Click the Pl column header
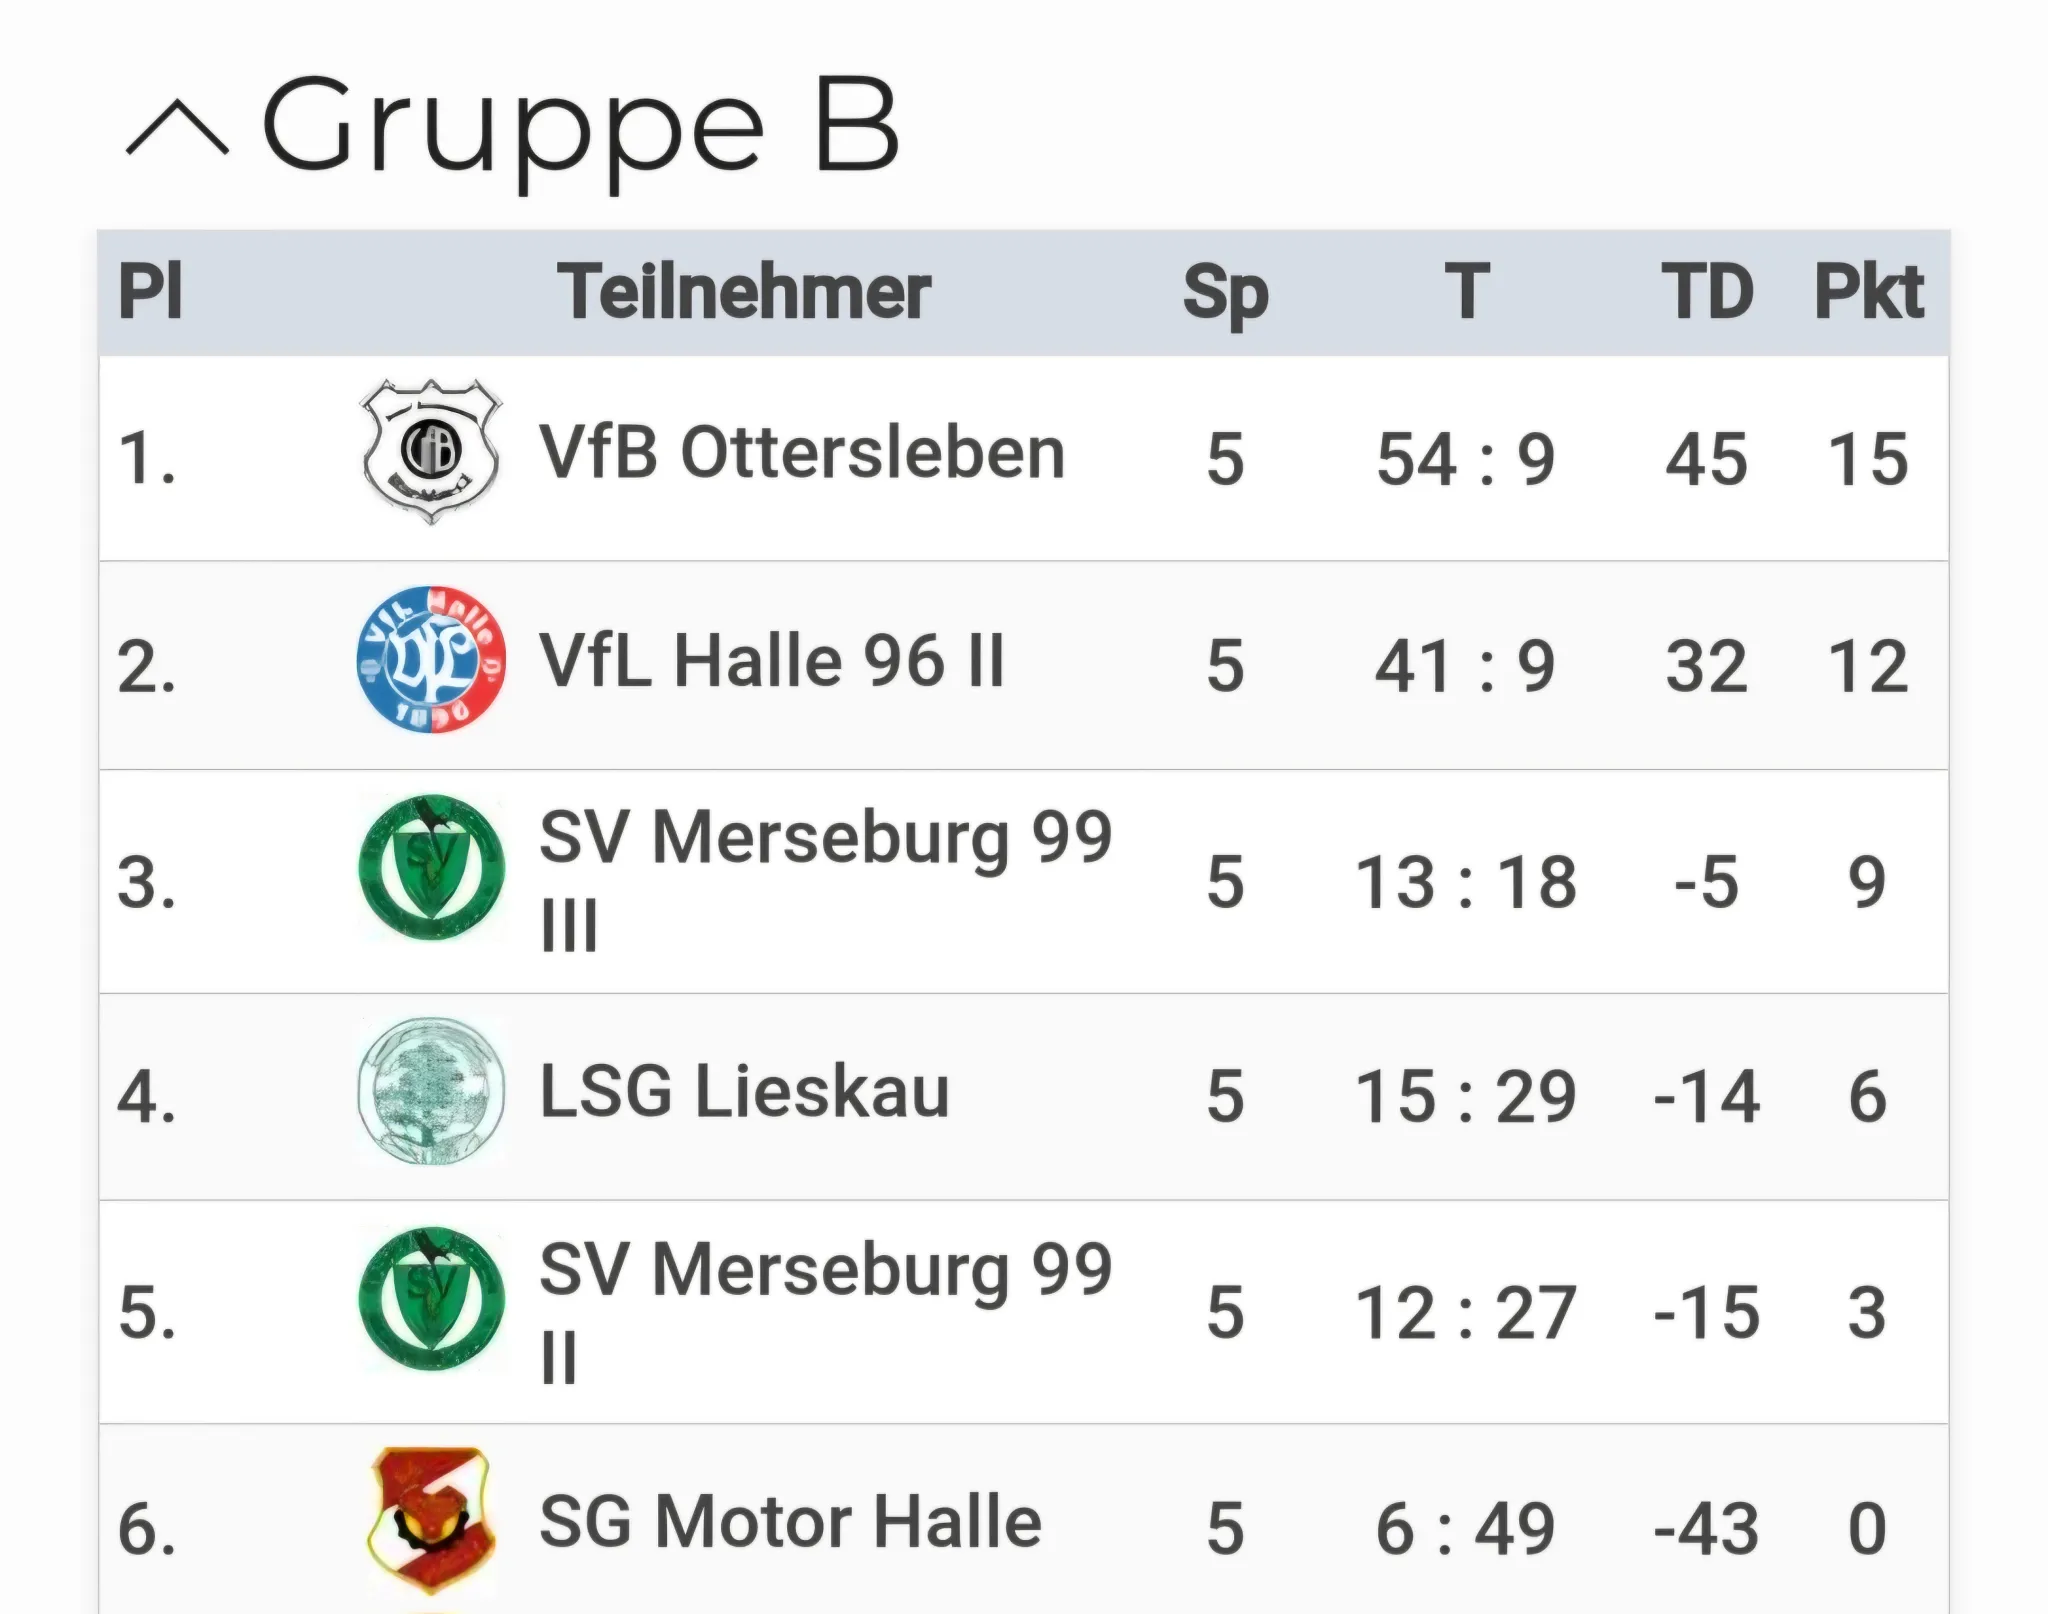 150,292
